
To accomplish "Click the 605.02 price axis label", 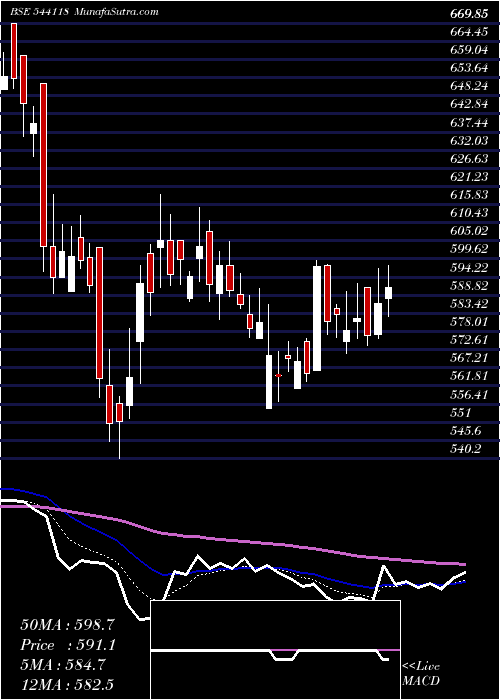I will [469, 231].
